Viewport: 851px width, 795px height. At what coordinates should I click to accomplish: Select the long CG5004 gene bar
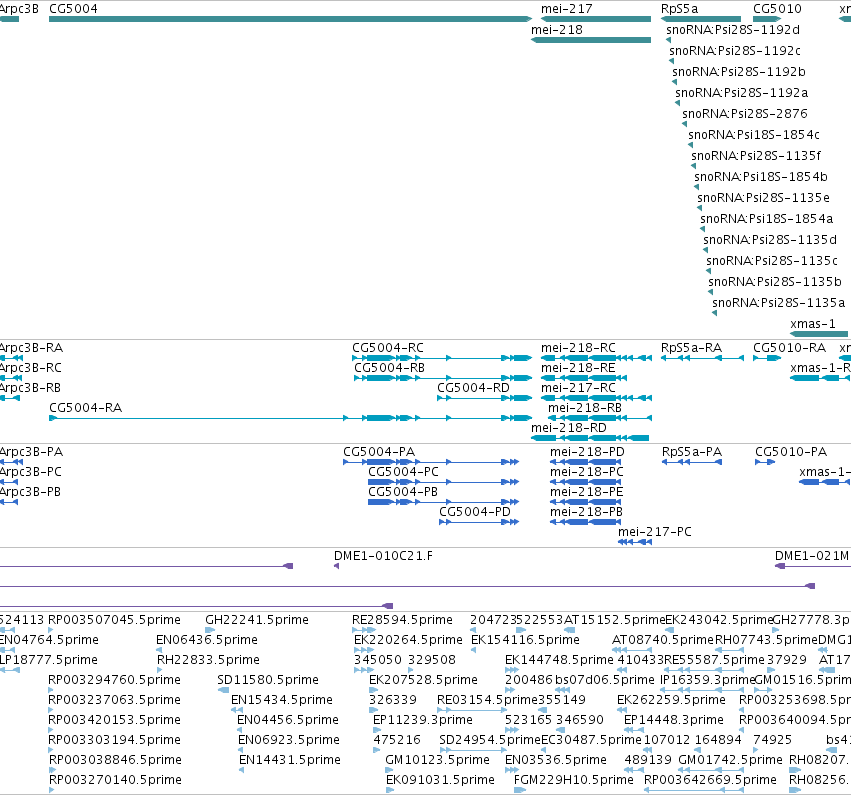coord(290,19)
